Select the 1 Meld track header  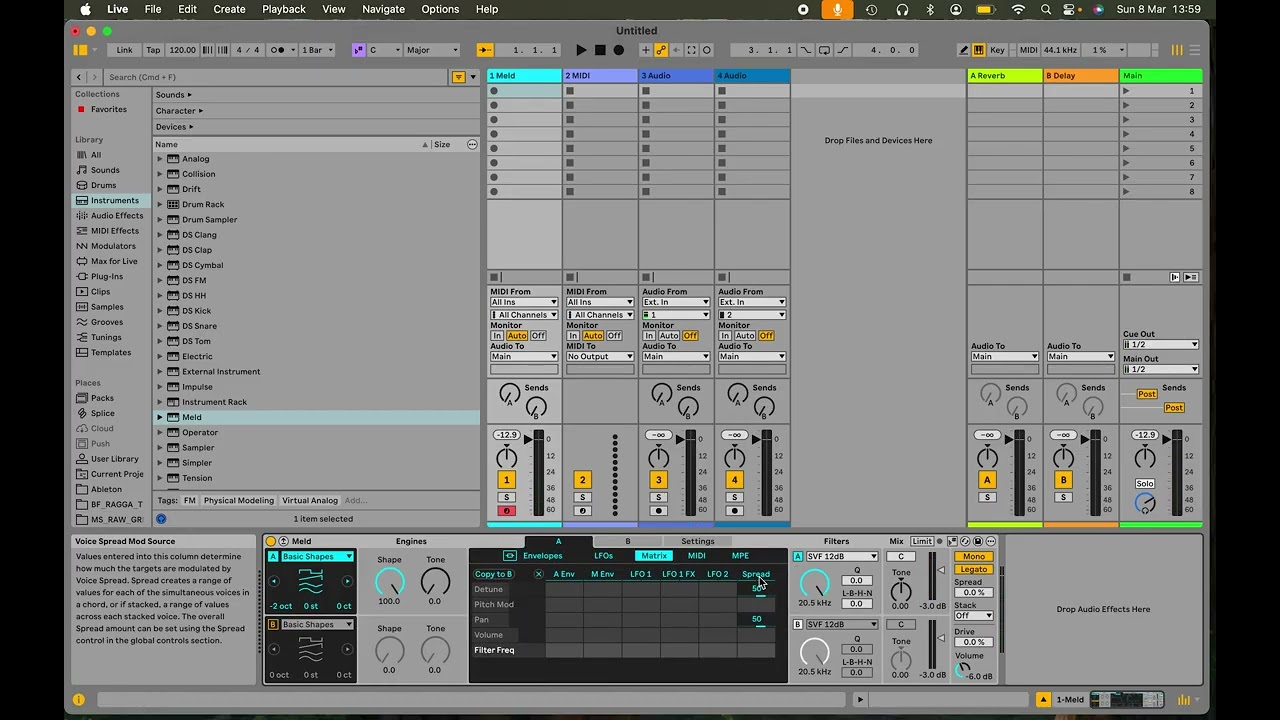524,76
